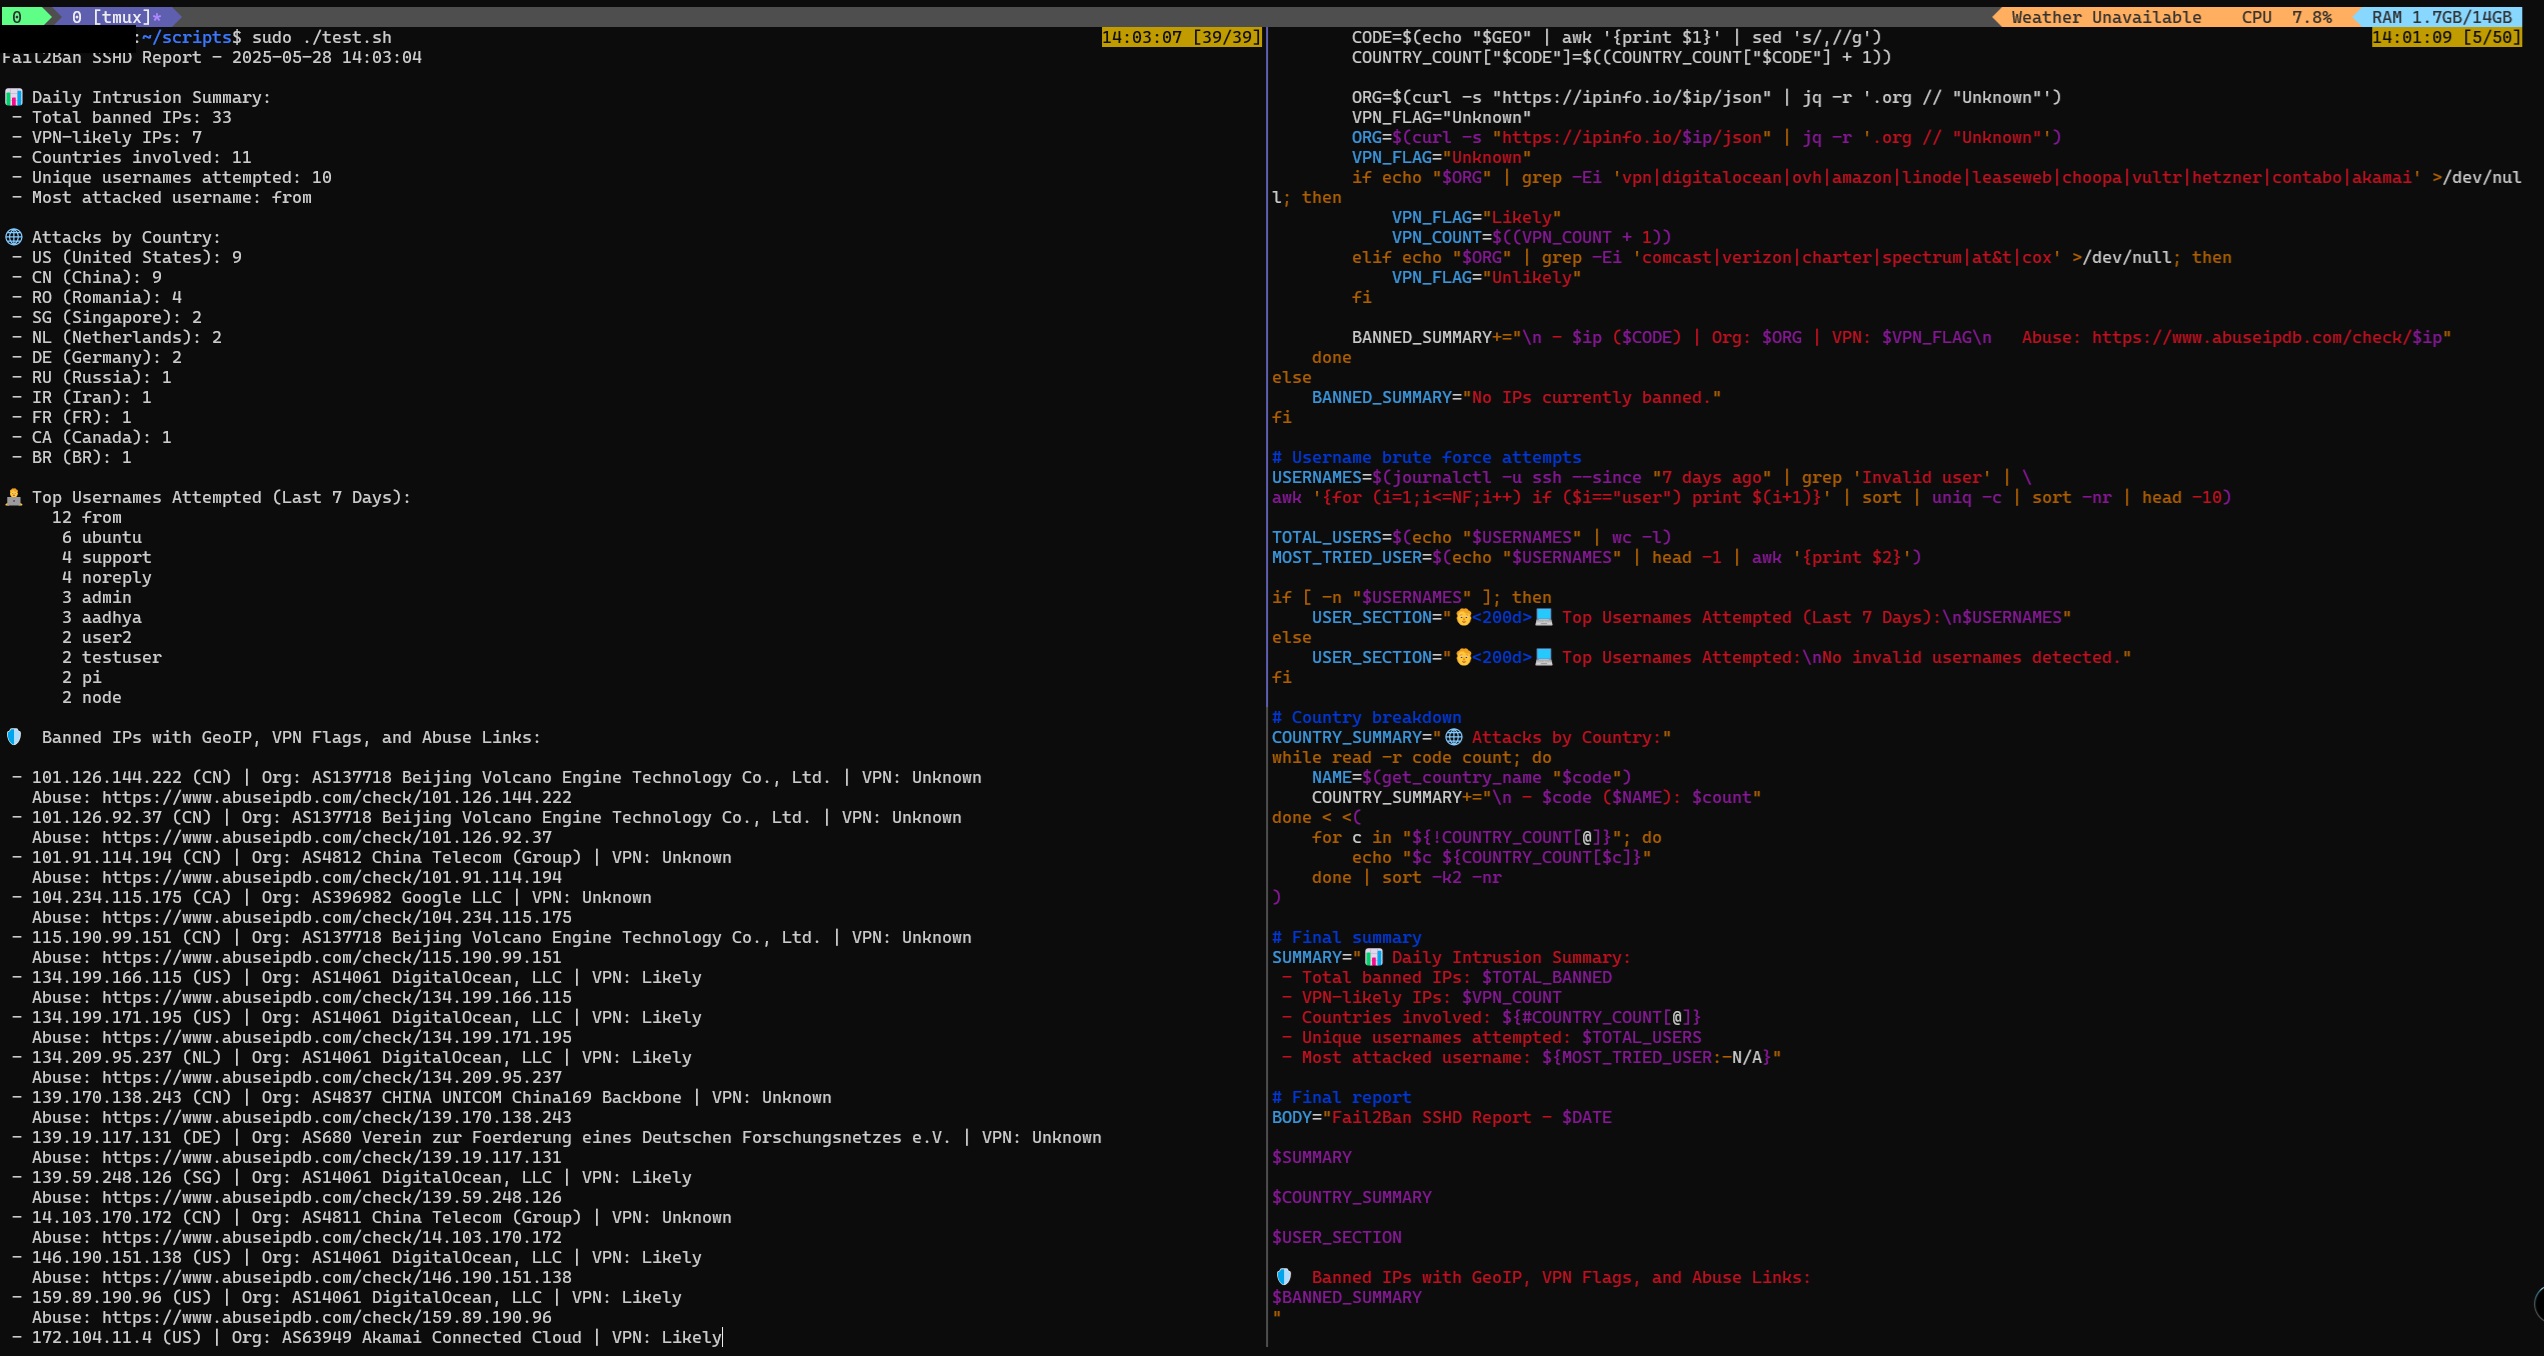2544x1356 pixels.
Task: Click the shield emoji in right pane BODY text
Action: (1284, 1277)
